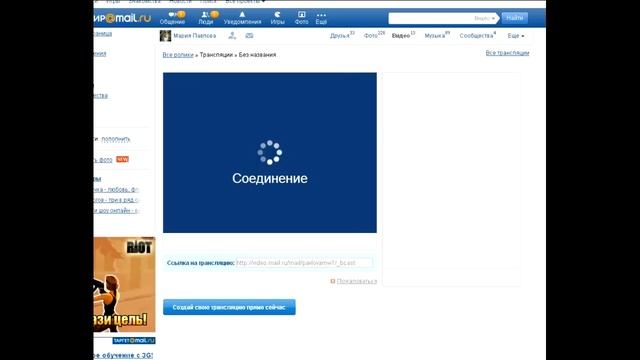The width and height of the screenshot is (640, 360).
Task: Open the Общение chat icon in header
Action: click(x=172, y=18)
